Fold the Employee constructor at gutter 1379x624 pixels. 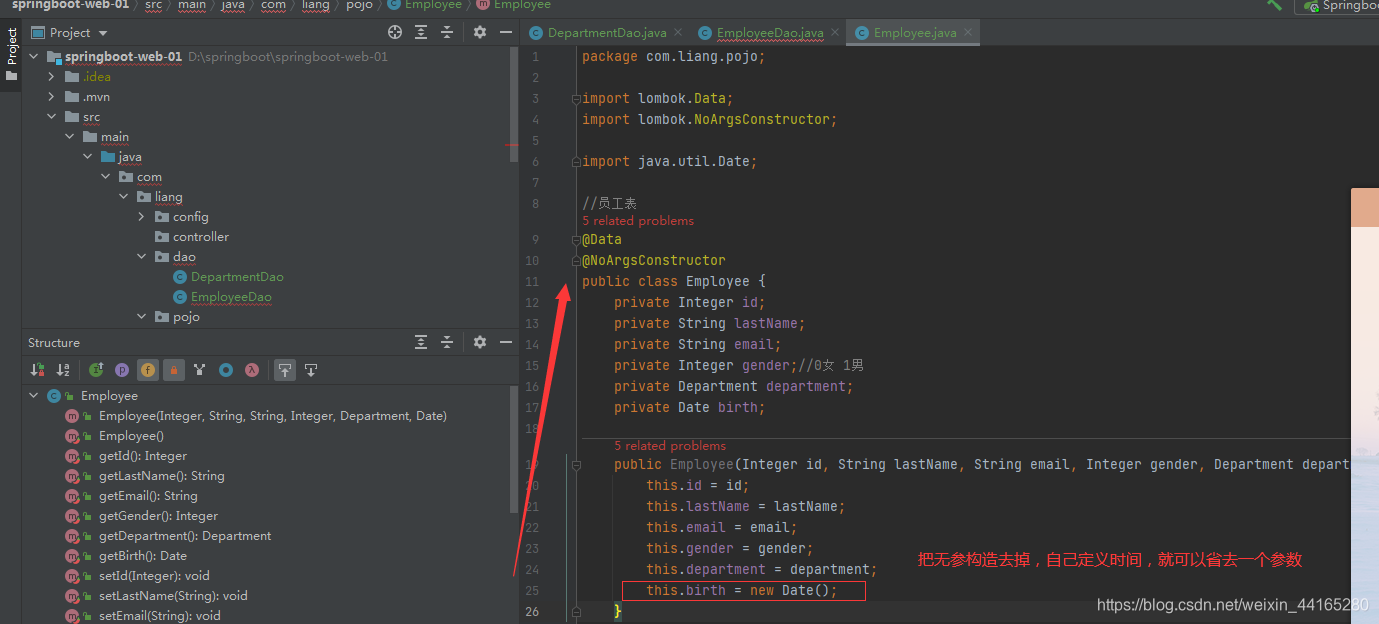(575, 464)
